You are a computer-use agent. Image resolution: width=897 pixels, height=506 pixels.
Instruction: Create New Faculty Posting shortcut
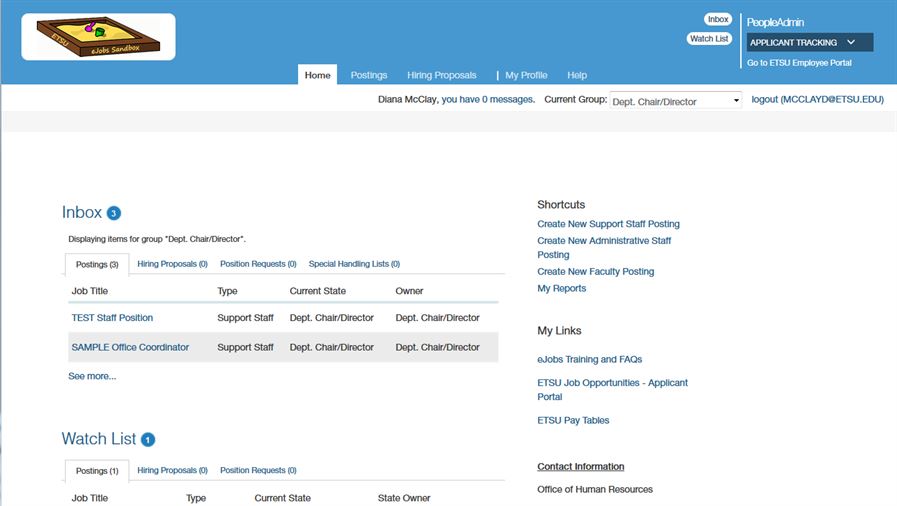coord(595,272)
